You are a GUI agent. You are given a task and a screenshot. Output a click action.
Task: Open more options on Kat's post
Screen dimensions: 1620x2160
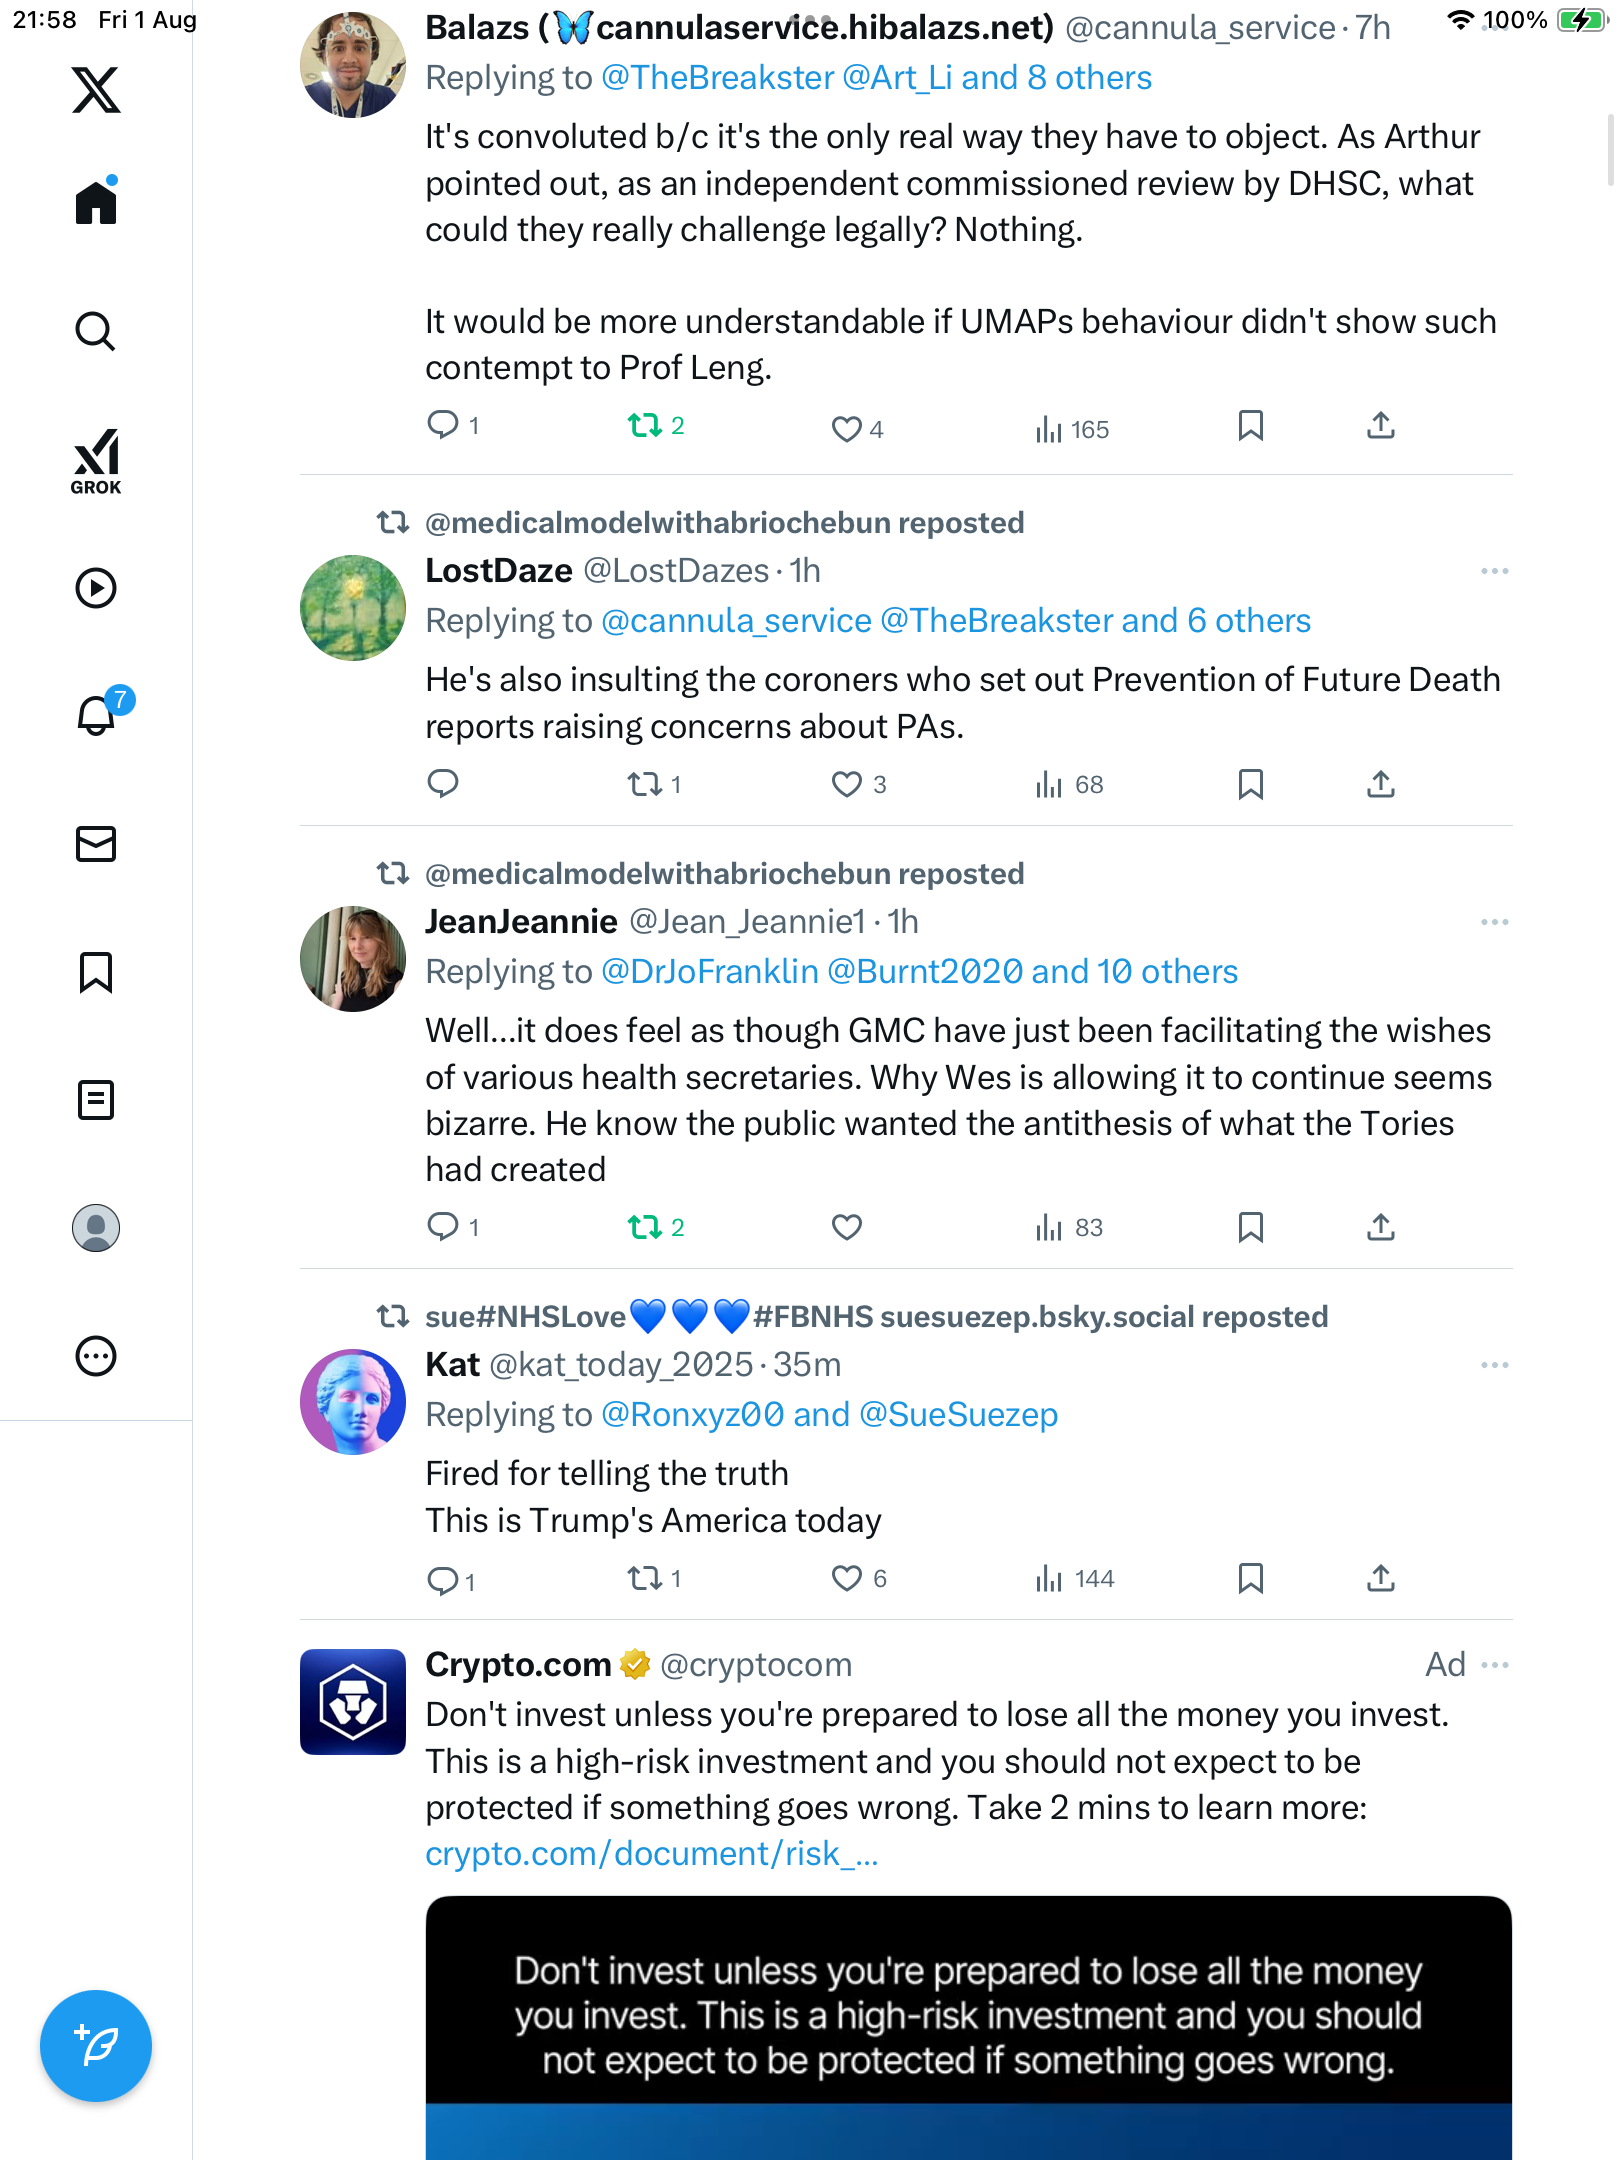(1494, 1365)
